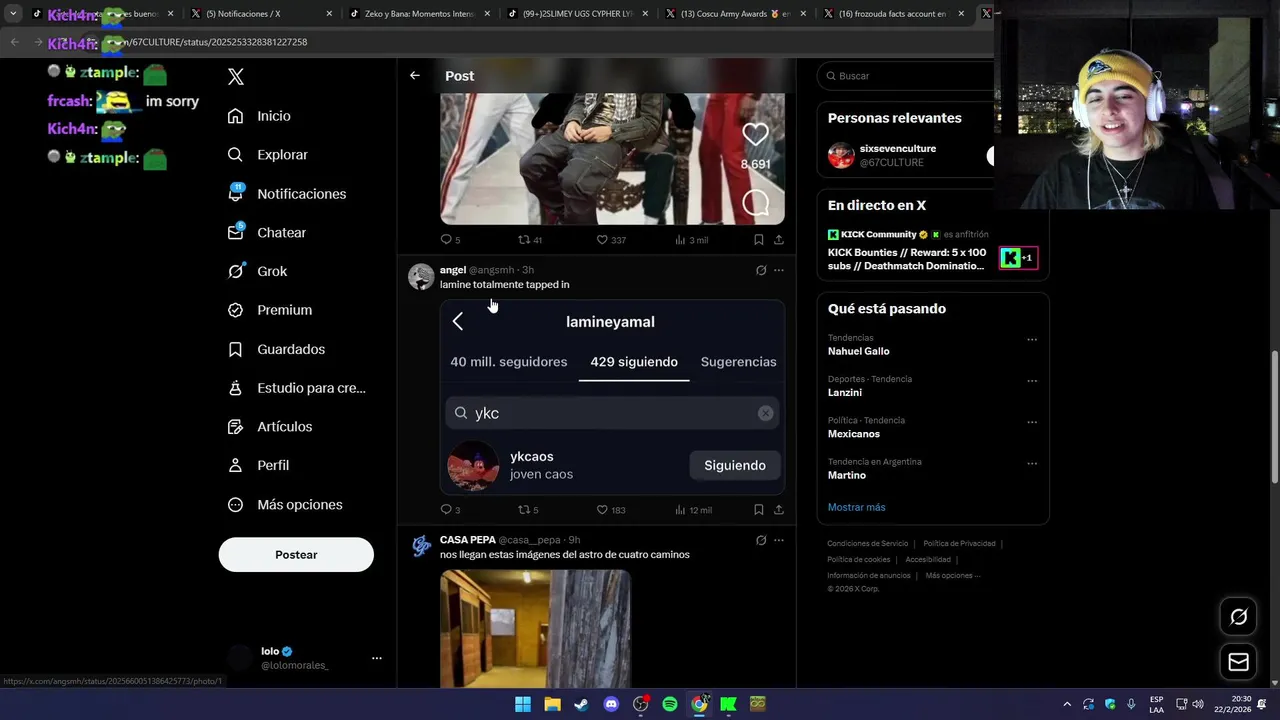The width and height of the screenshot is (1280, 720).
Task: Open account options dots next to lolo
Action: pyautogui.click(x=377, y=658)
